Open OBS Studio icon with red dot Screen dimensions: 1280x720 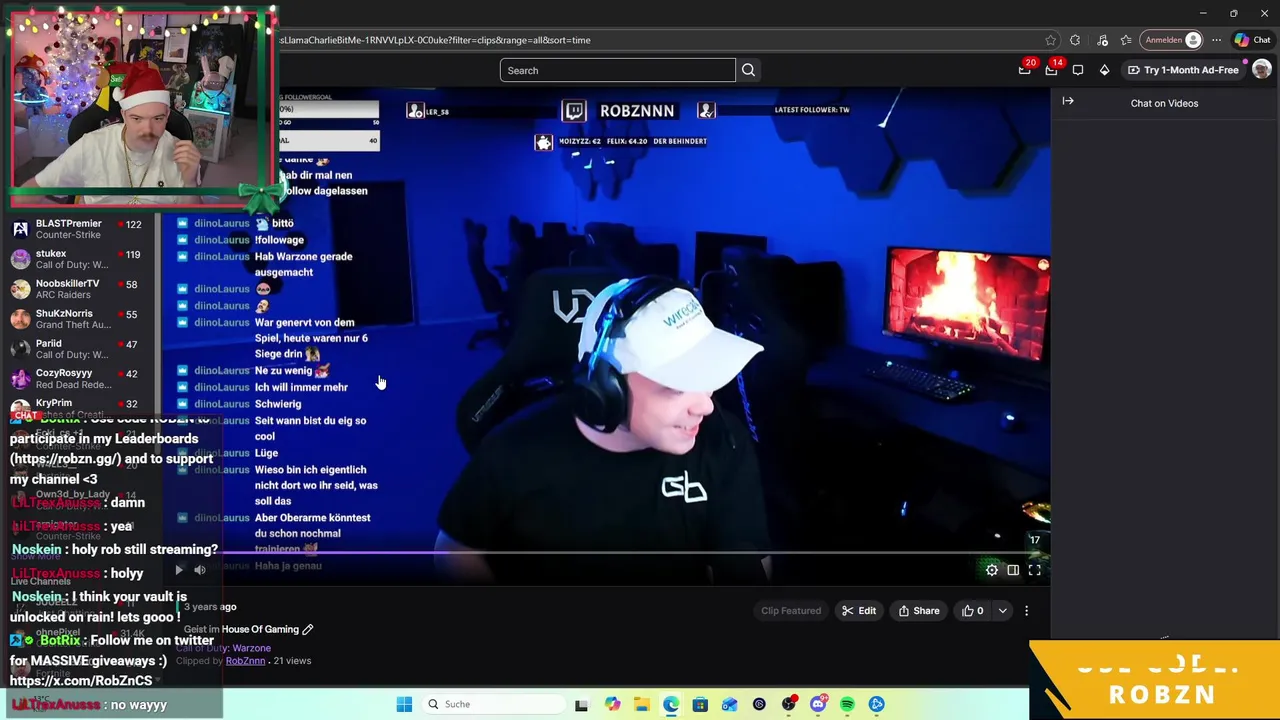(x=789, y=704)
